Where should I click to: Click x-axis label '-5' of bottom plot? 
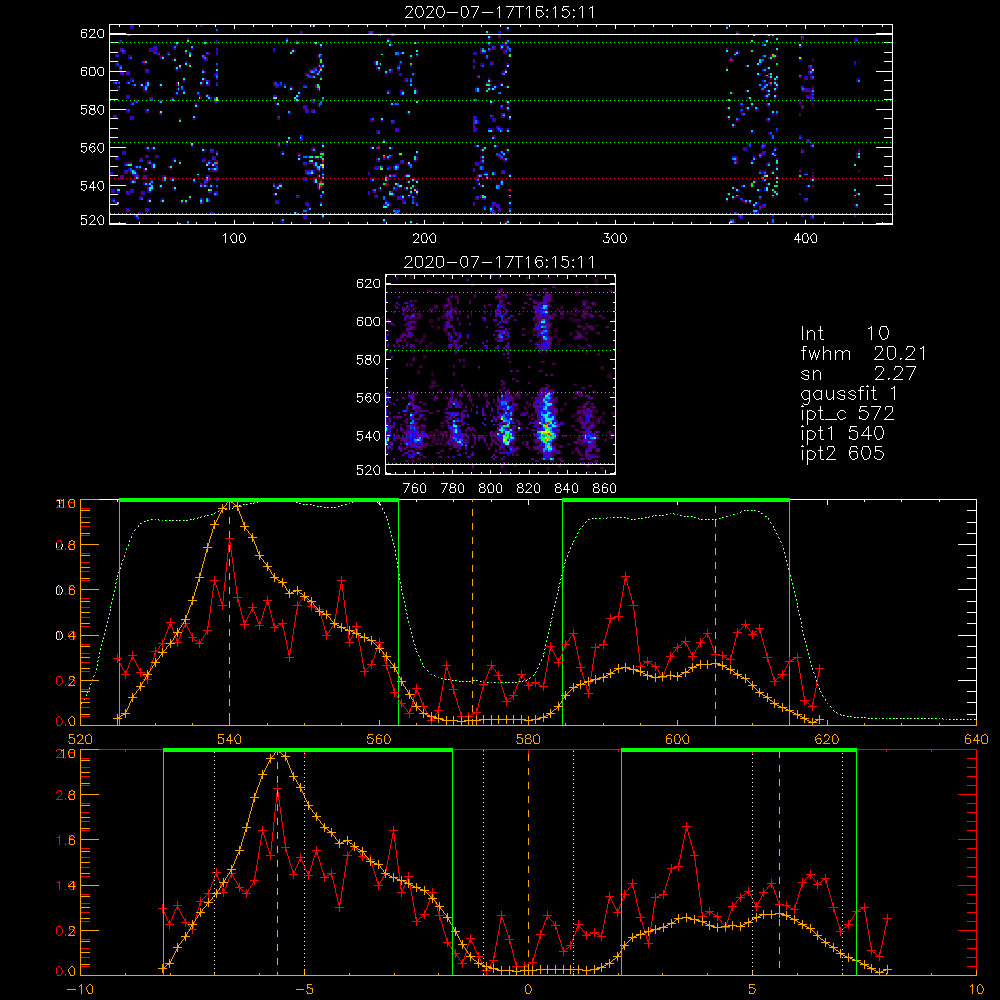(304, 990)
